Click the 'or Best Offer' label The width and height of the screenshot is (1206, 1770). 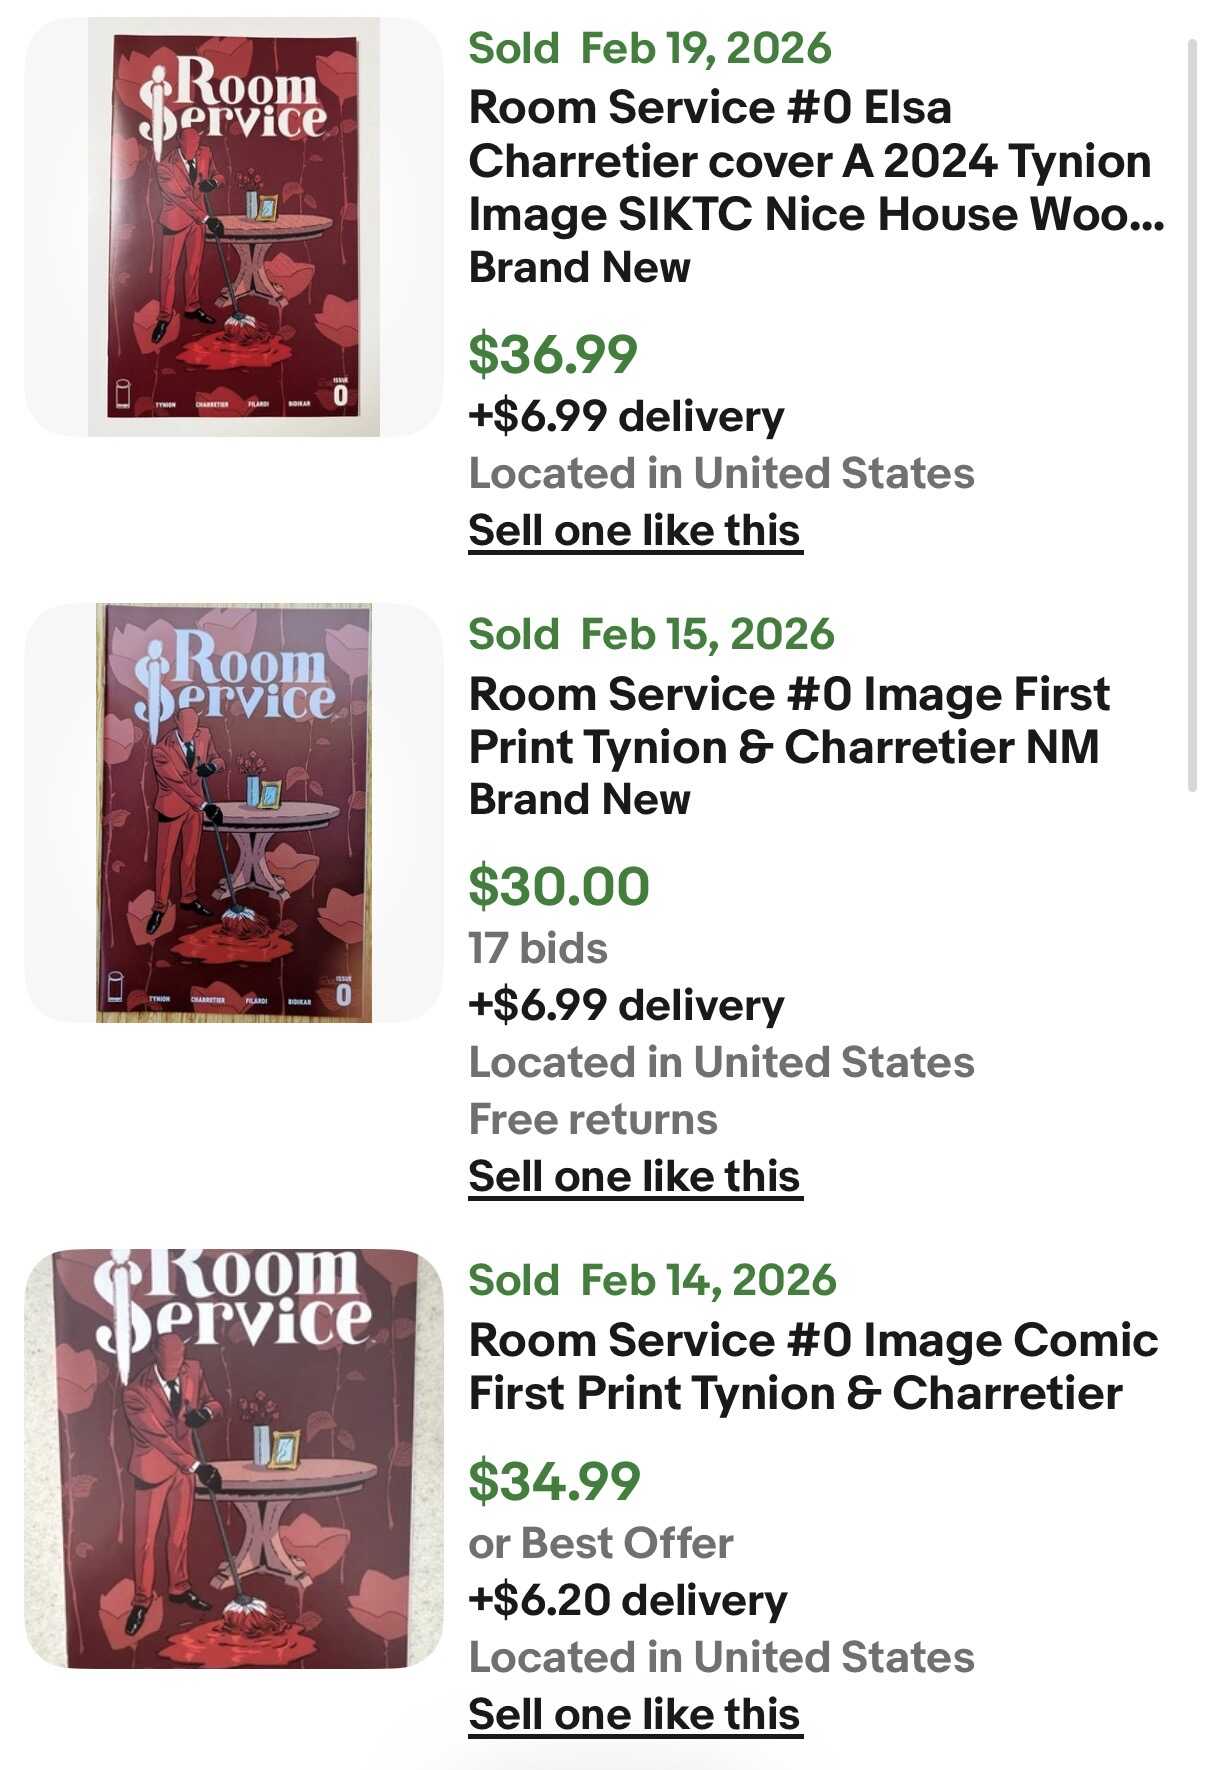click(600, 1544)
